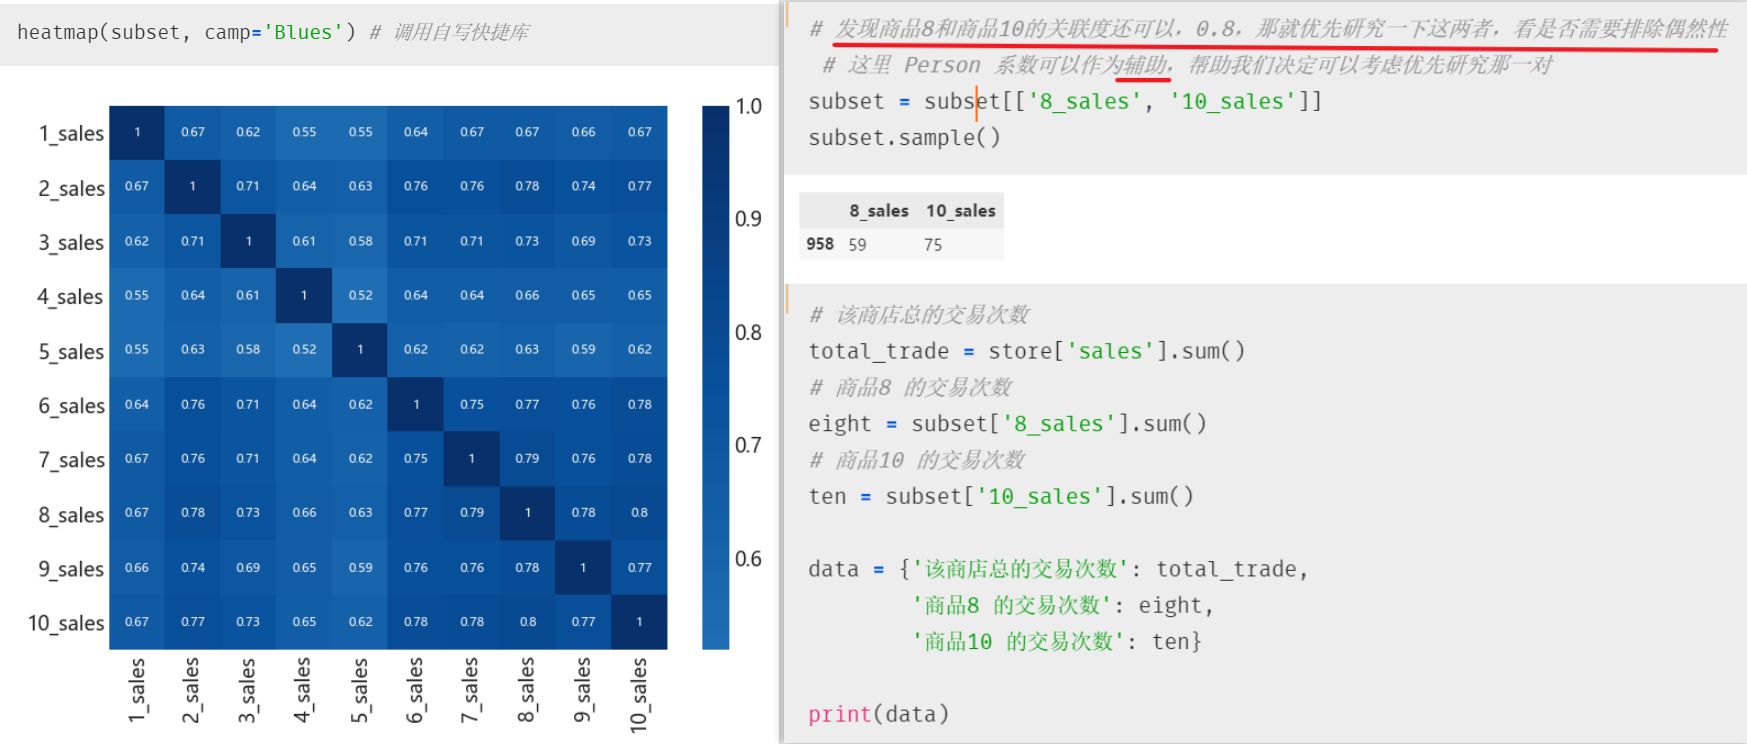Click 0.74 cell in row 2_sales, column 9_sales
Screen dimensions: 1747x744
pyautogui.click(x=584, y=187)
